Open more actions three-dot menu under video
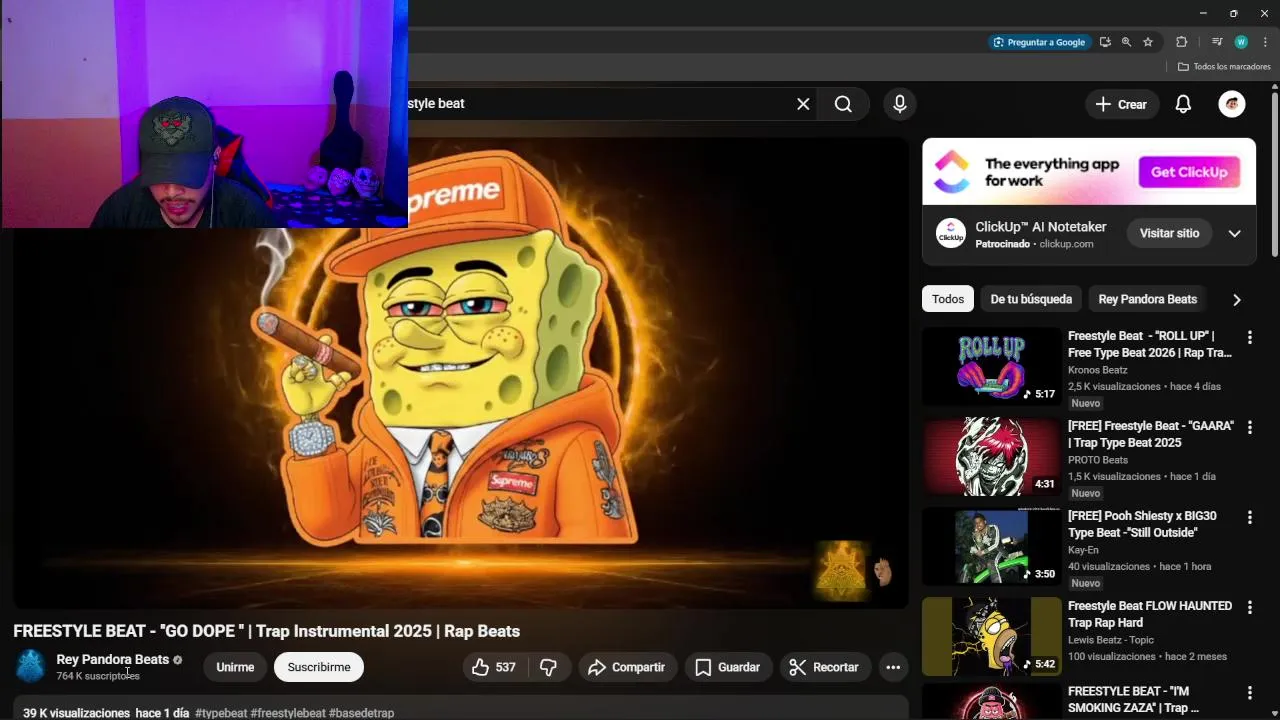Screen dimensions: 1280x720 893,667
